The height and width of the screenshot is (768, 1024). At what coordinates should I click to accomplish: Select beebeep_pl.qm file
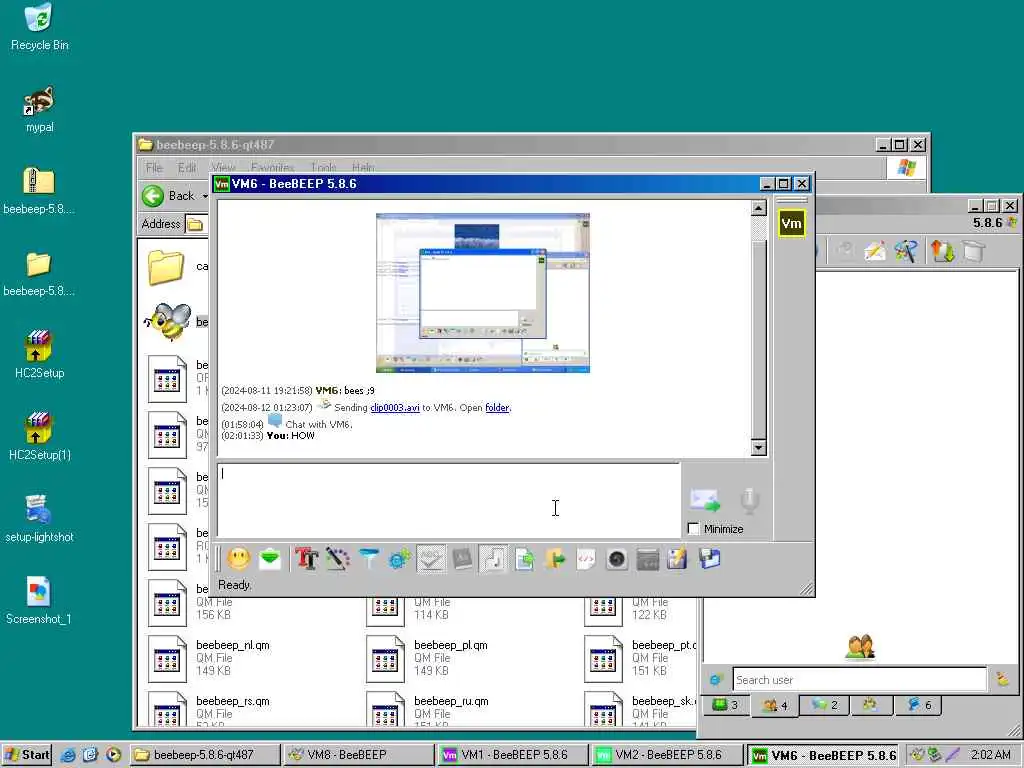(427, 658)
